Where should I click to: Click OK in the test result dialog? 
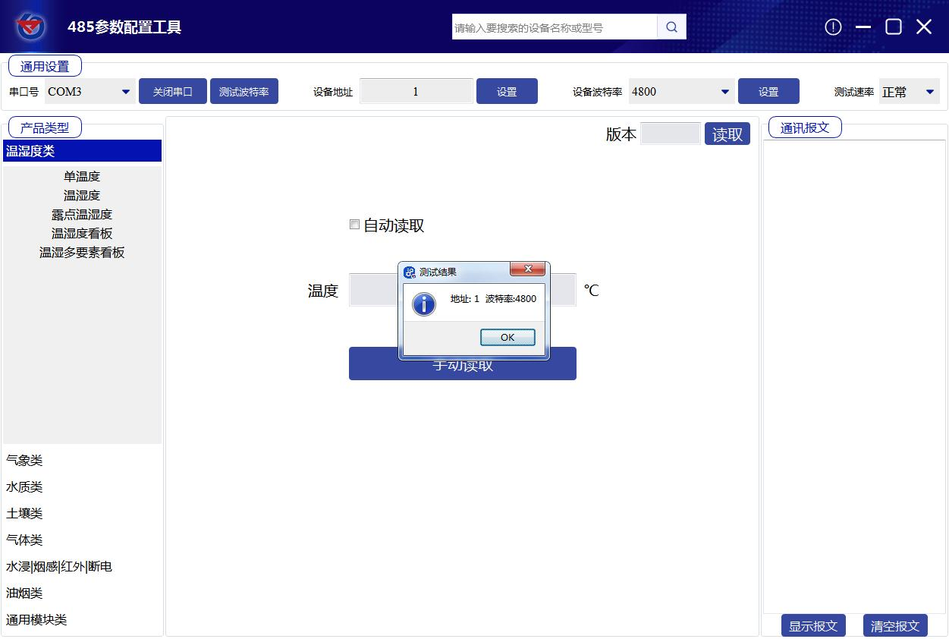pyautogui.click(x=507, y=337)
